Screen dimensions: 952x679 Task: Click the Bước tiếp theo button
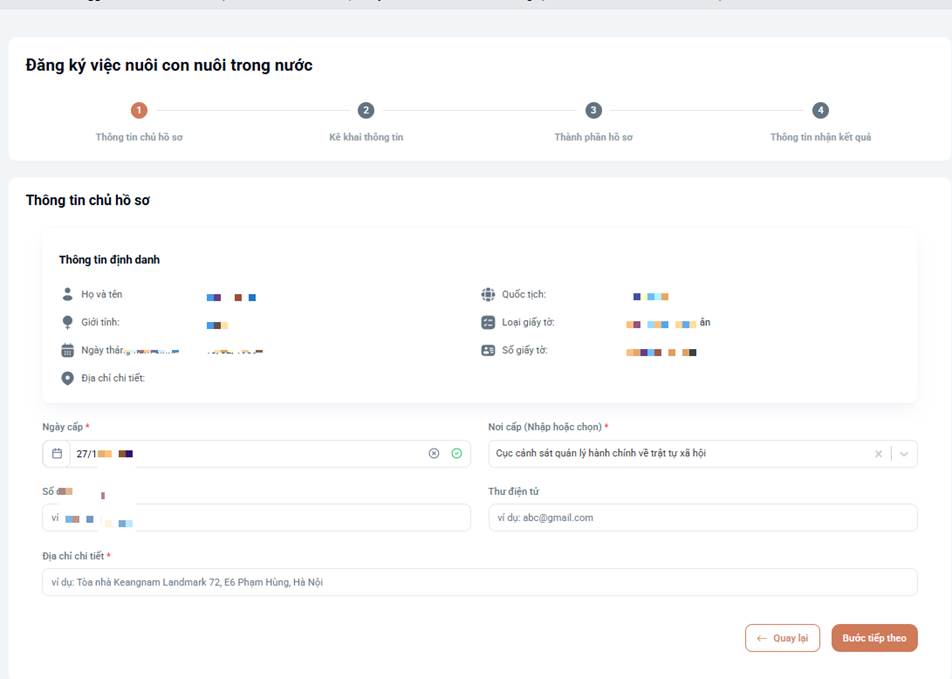point(874,638)
